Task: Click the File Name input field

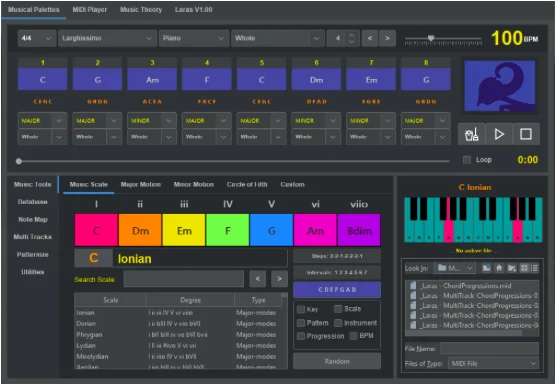Action: click(490, 348)
